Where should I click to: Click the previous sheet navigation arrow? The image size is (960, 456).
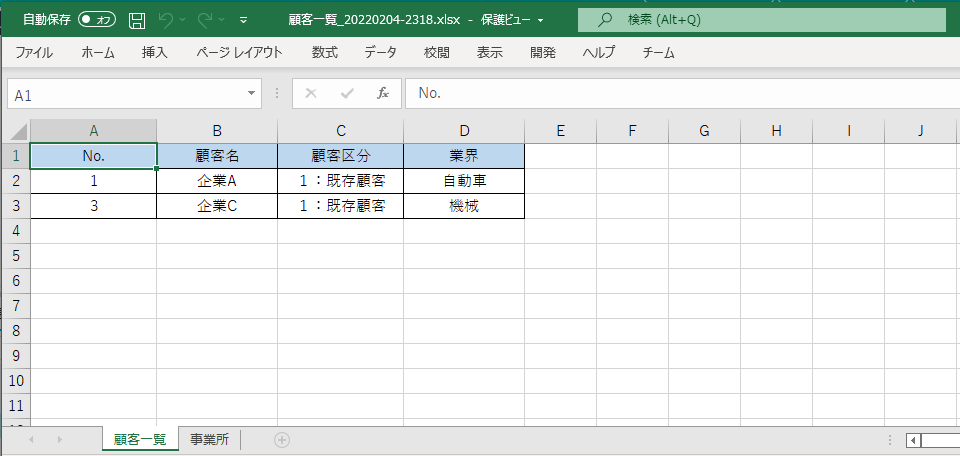click(31, 439)
